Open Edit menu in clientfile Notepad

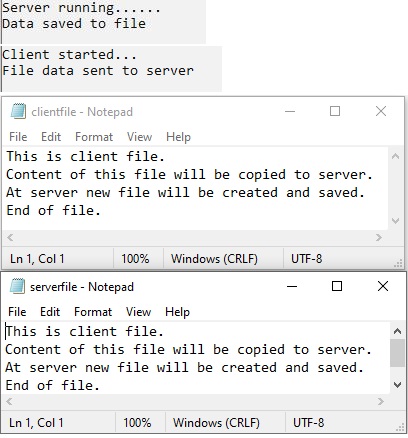[x=51, y=137]
